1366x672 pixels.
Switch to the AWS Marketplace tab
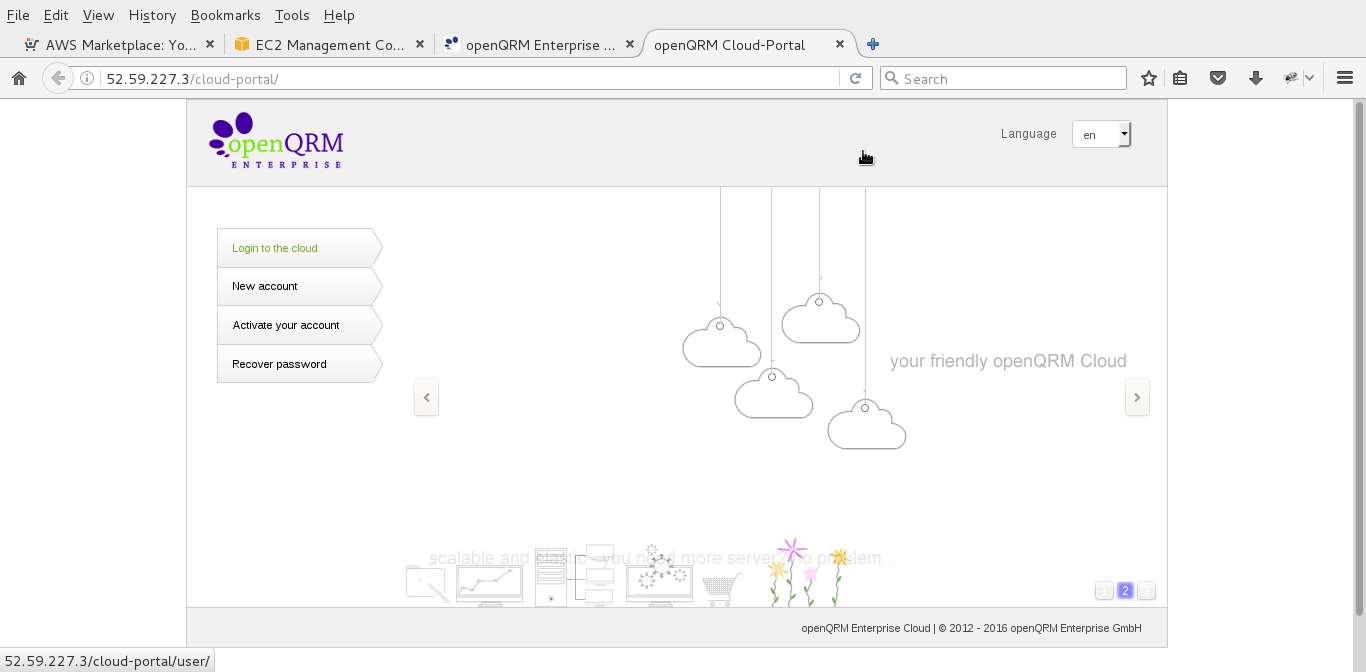(120, 44)
